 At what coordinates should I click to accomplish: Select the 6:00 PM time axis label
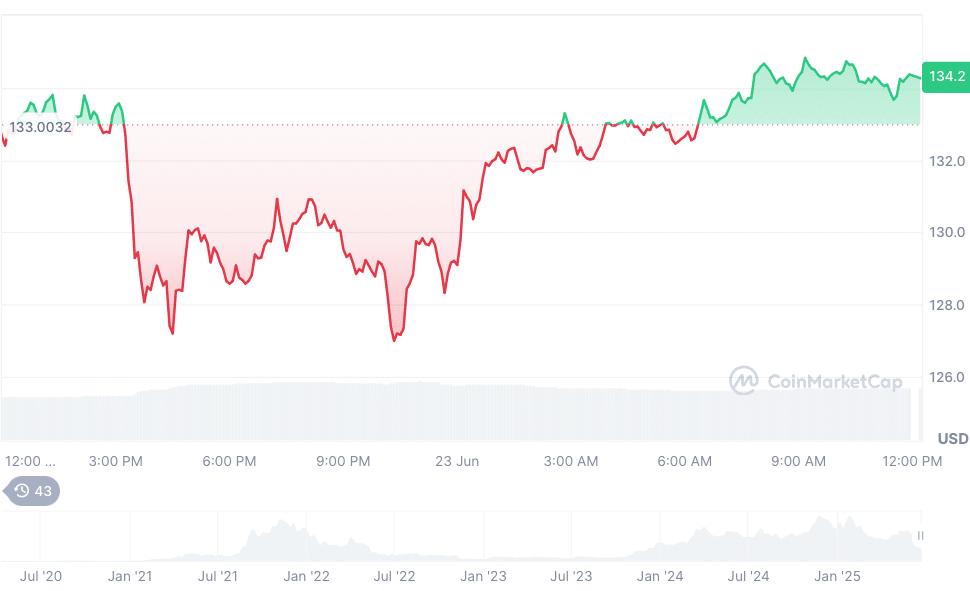tap(229, 461)
